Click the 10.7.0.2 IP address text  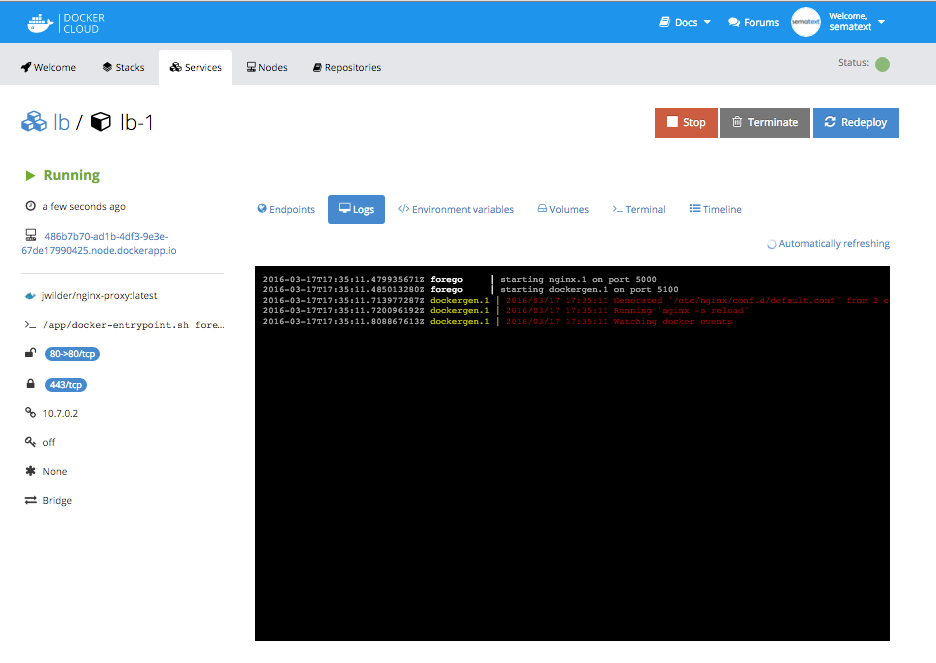(60, 414)
